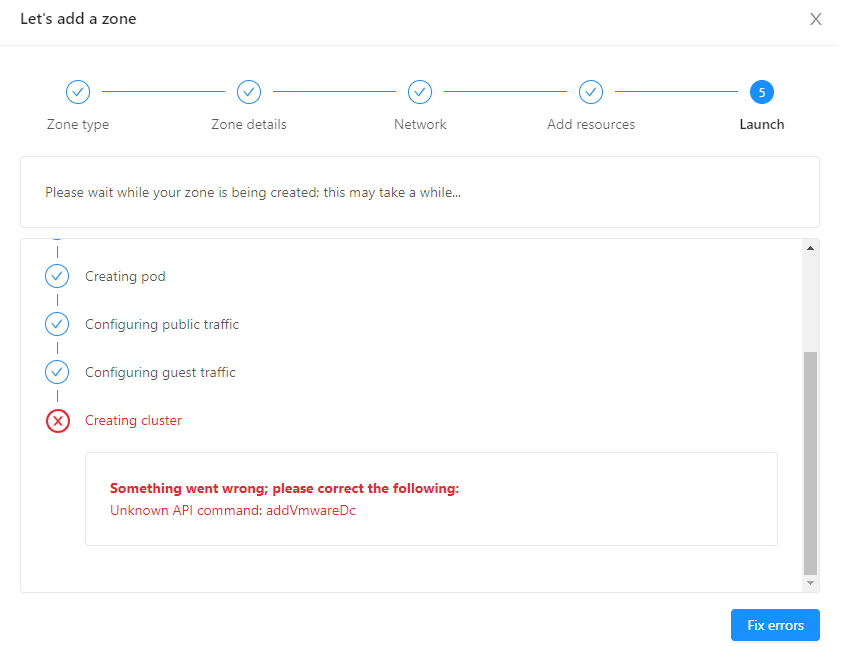Click the Zone details completed checkmark icon
This screenshot has width=864, height=647.
(x=248, y=91)
